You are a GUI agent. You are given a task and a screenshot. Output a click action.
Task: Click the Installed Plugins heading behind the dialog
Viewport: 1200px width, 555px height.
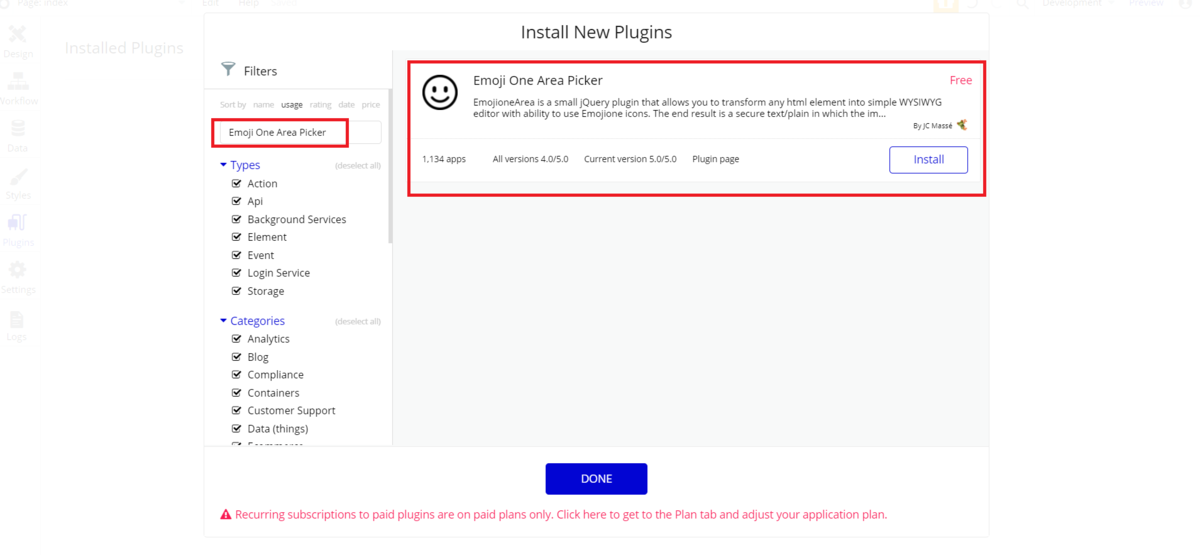124,48
